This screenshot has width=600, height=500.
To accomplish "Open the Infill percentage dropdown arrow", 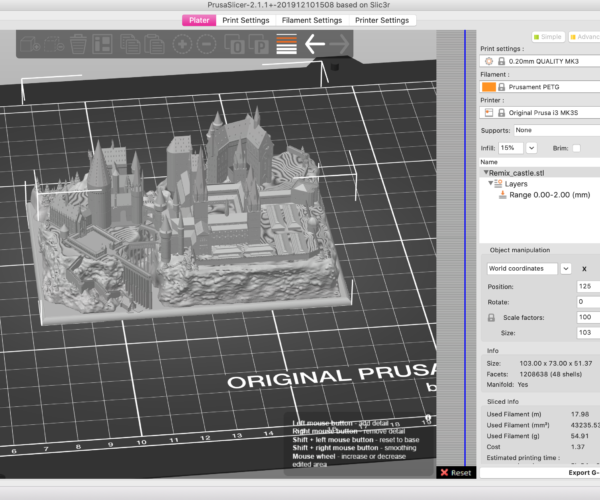I will click(x=532, y=148).
